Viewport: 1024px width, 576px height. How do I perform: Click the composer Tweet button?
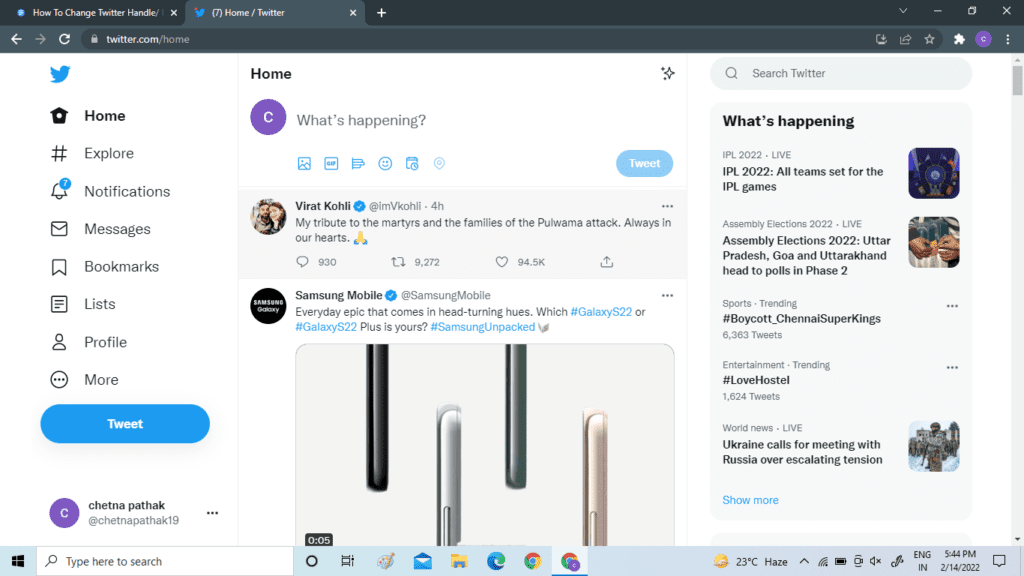point(644,163)
